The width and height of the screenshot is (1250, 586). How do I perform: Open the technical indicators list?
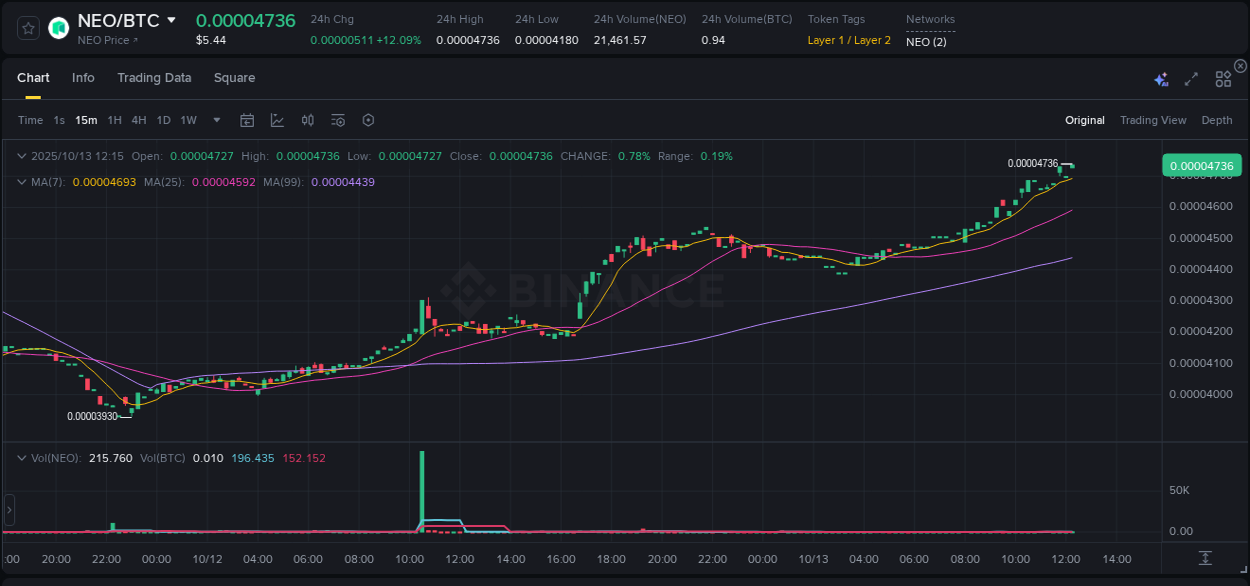coord(338,120)
